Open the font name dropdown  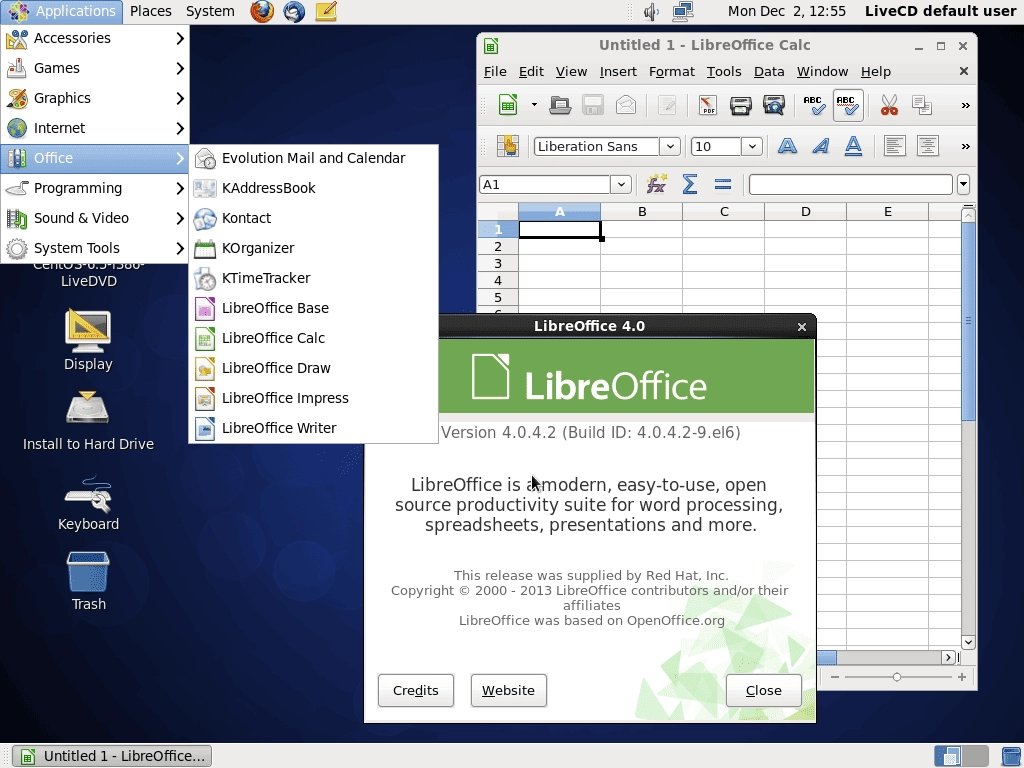coord(669,146)
